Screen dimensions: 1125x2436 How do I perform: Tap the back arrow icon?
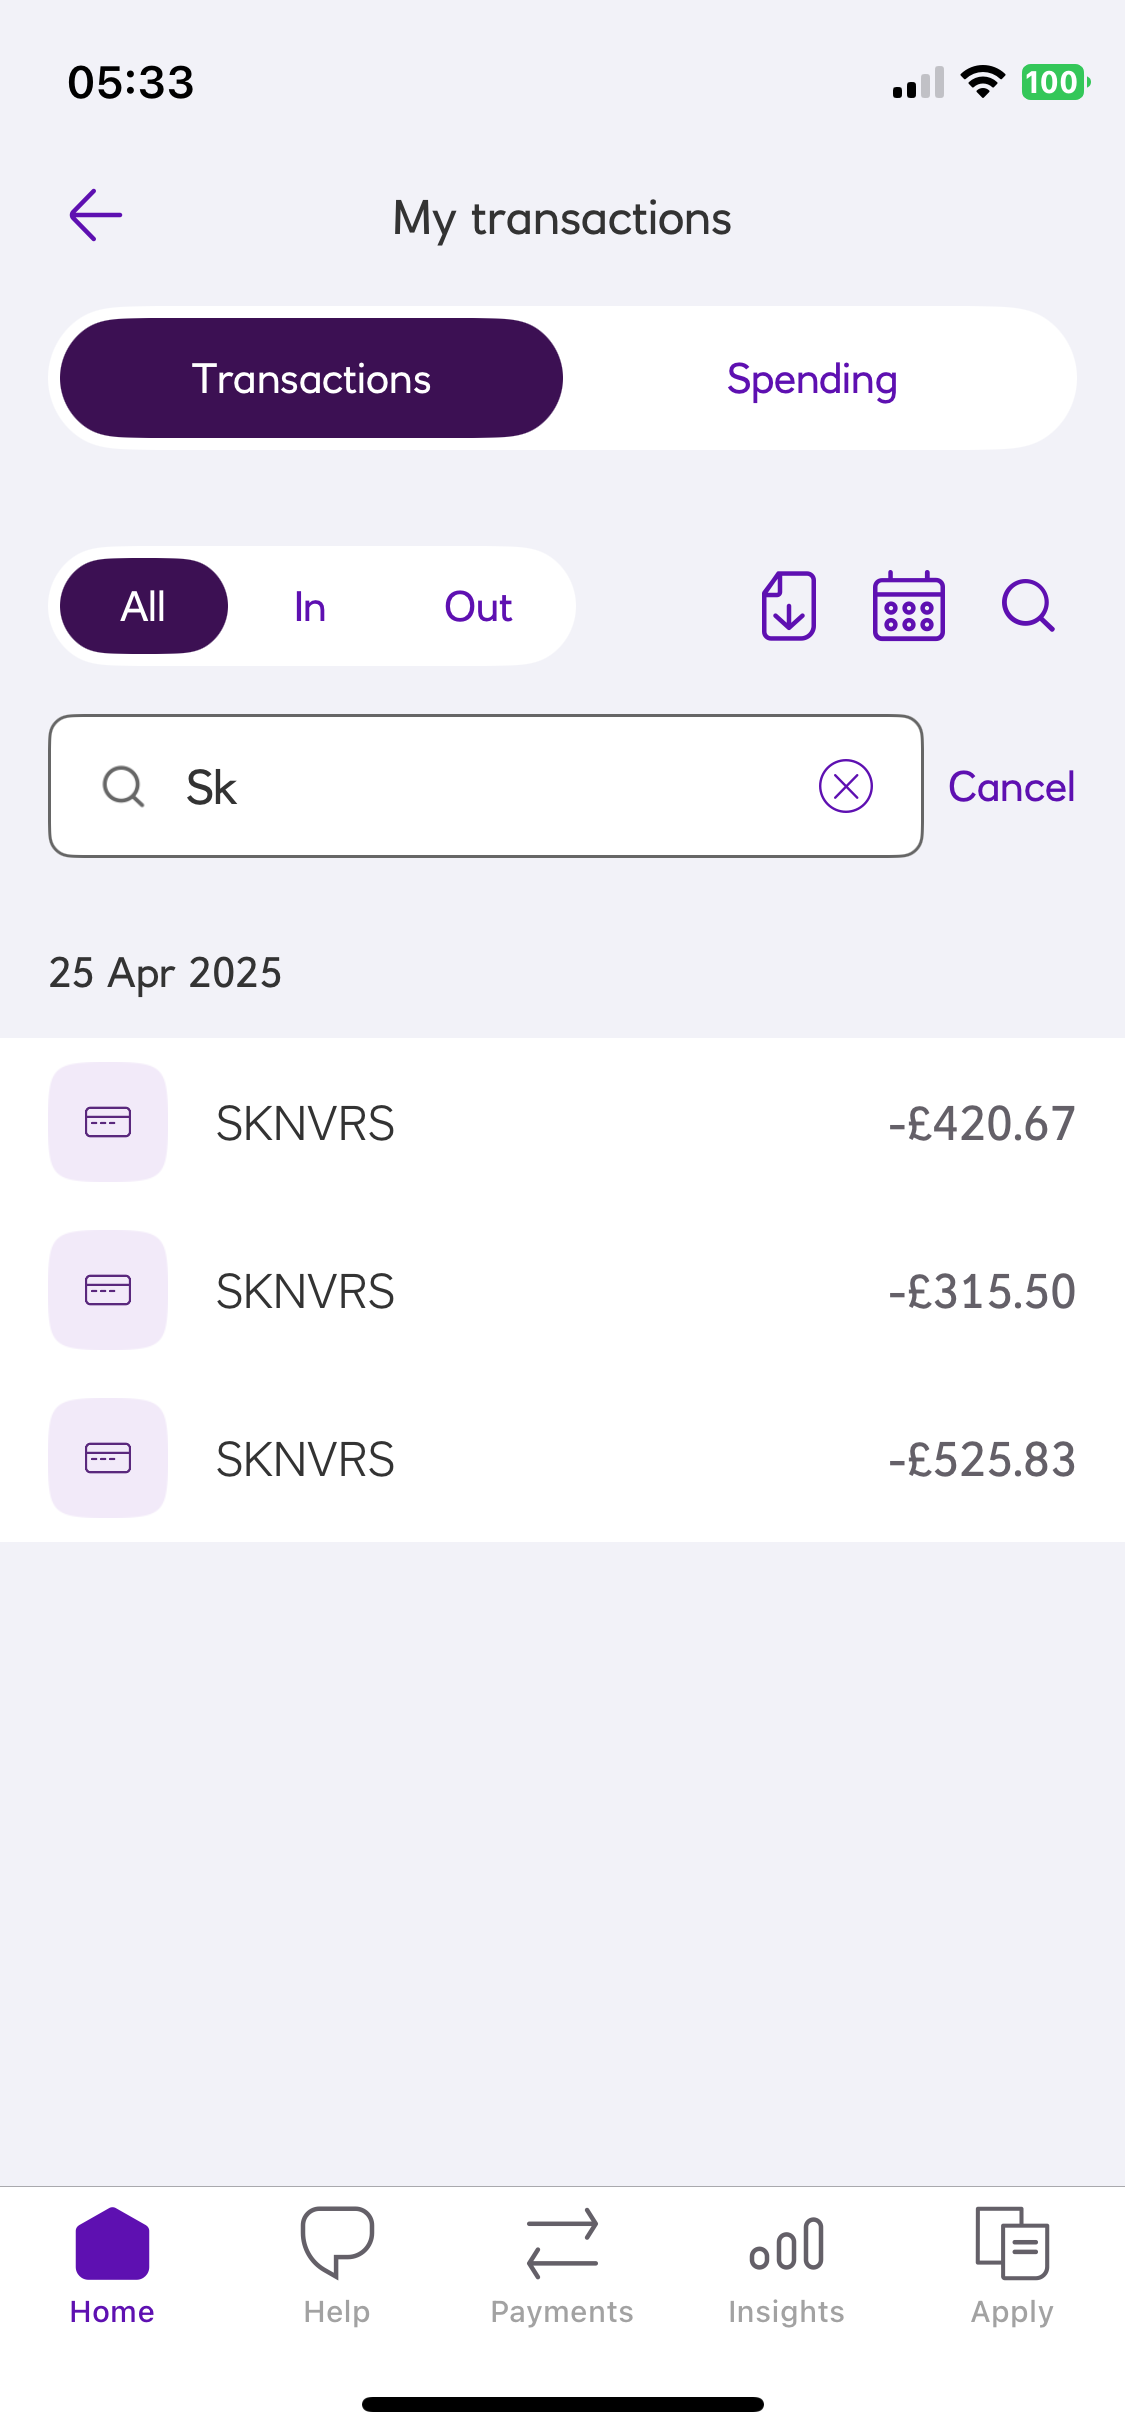pyautogui.click(x=96, y=215)
